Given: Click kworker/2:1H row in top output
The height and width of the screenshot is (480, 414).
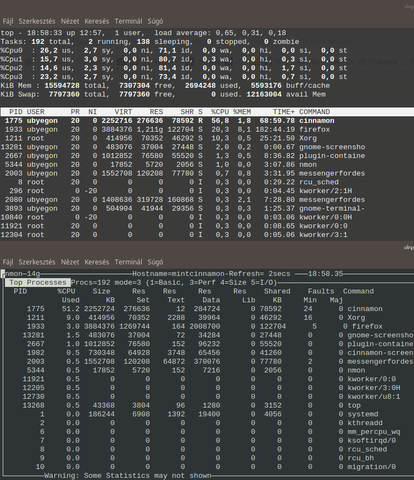Looking at the screenshot, I should (x=207, y=191).
